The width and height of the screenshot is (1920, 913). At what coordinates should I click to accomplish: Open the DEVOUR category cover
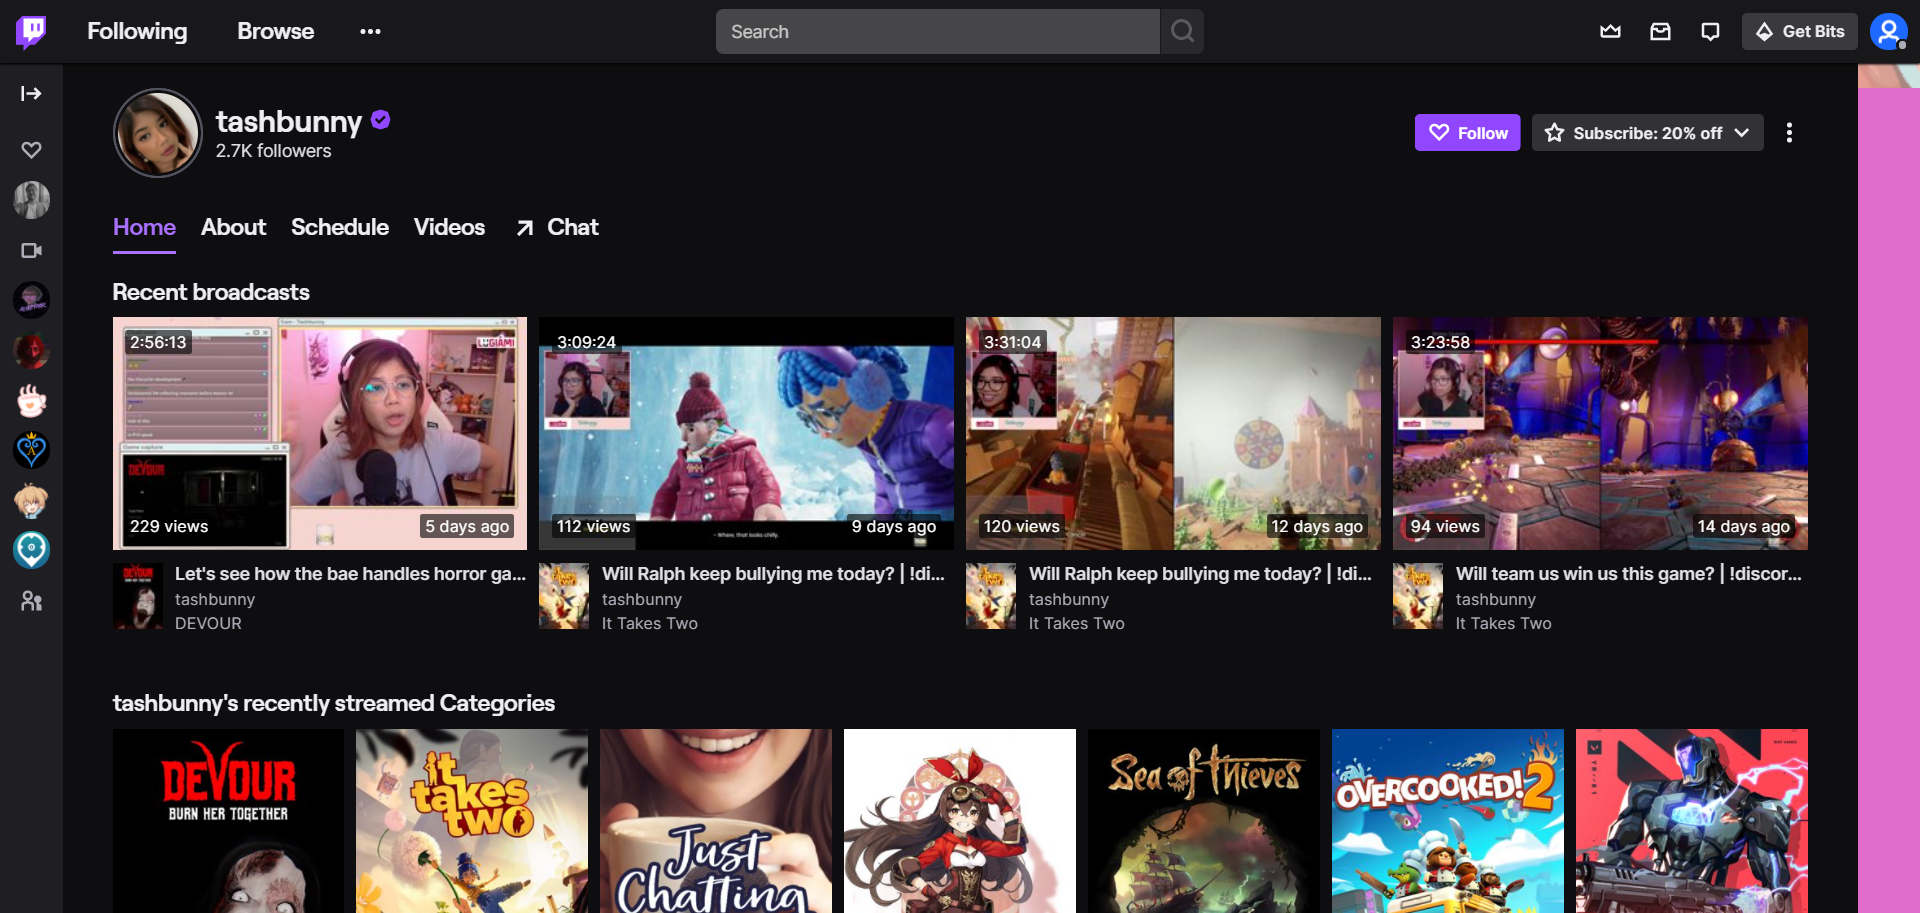[x=228, y=821]
